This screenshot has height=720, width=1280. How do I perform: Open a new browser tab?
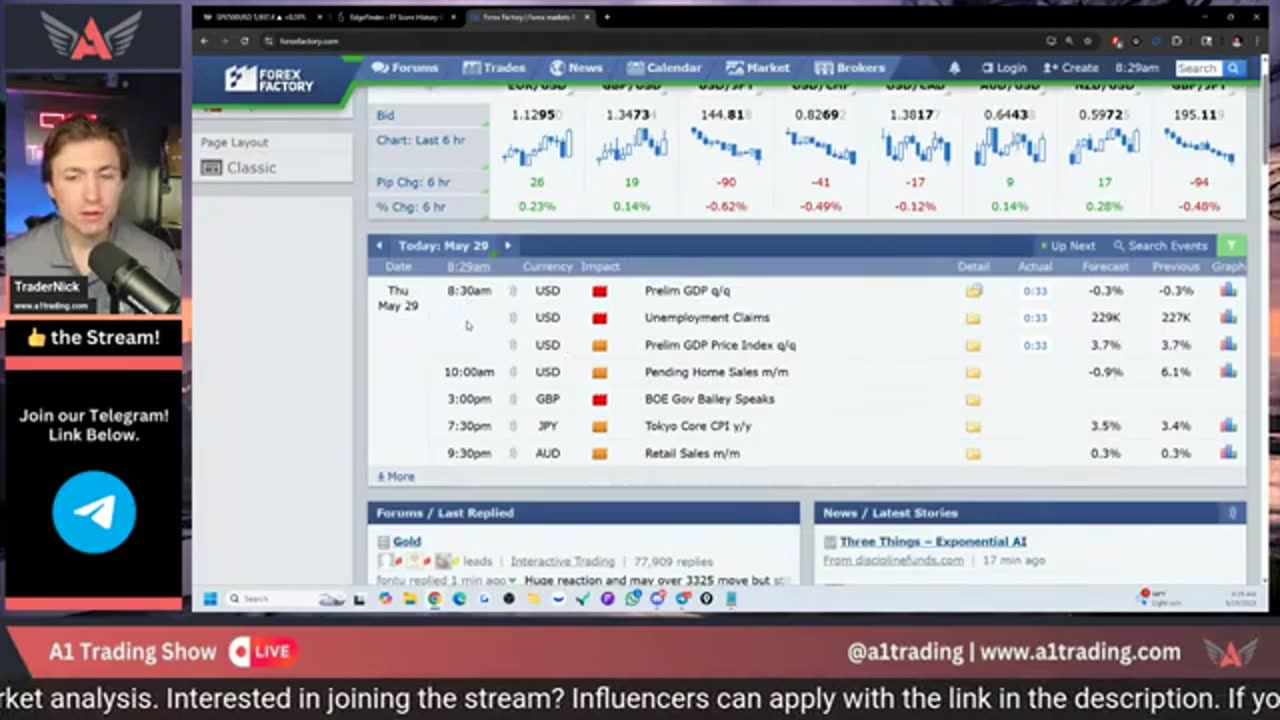pos(606,17)
